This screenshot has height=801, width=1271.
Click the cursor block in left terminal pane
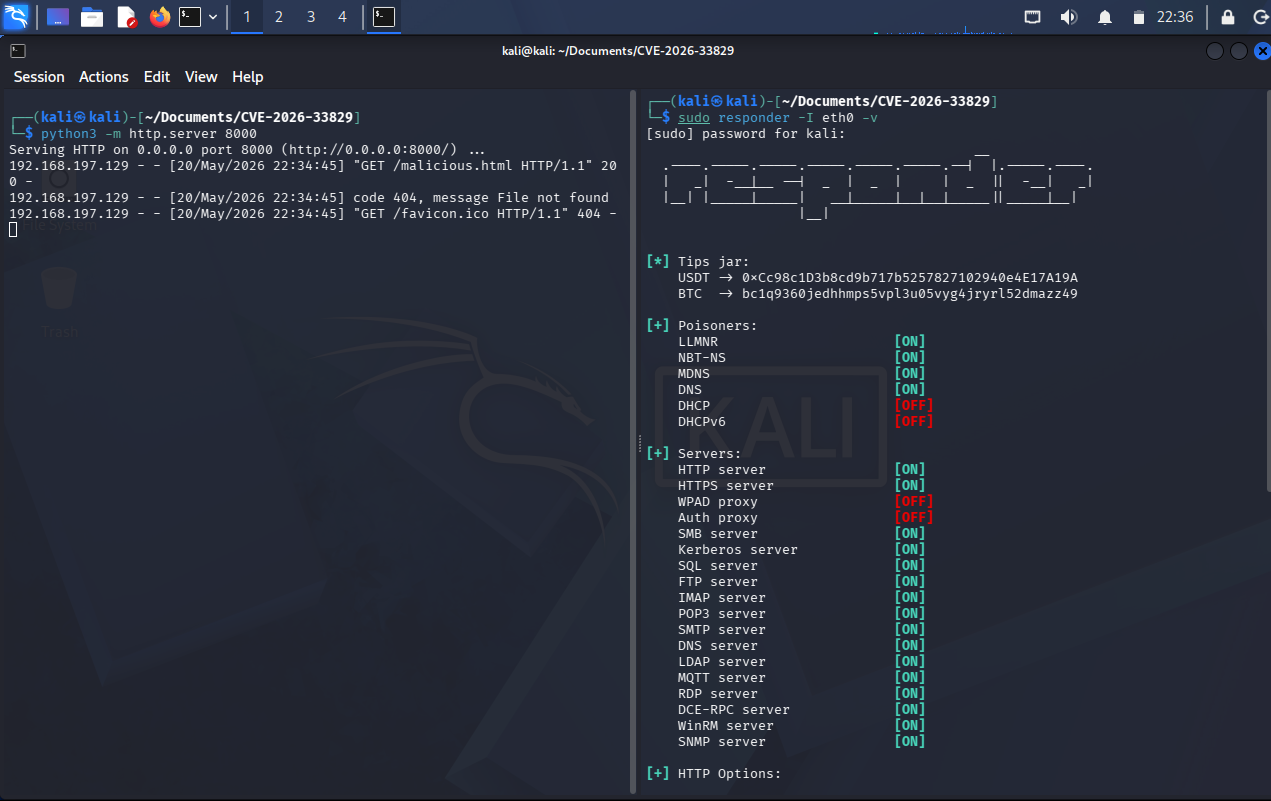tap(13, 230)
